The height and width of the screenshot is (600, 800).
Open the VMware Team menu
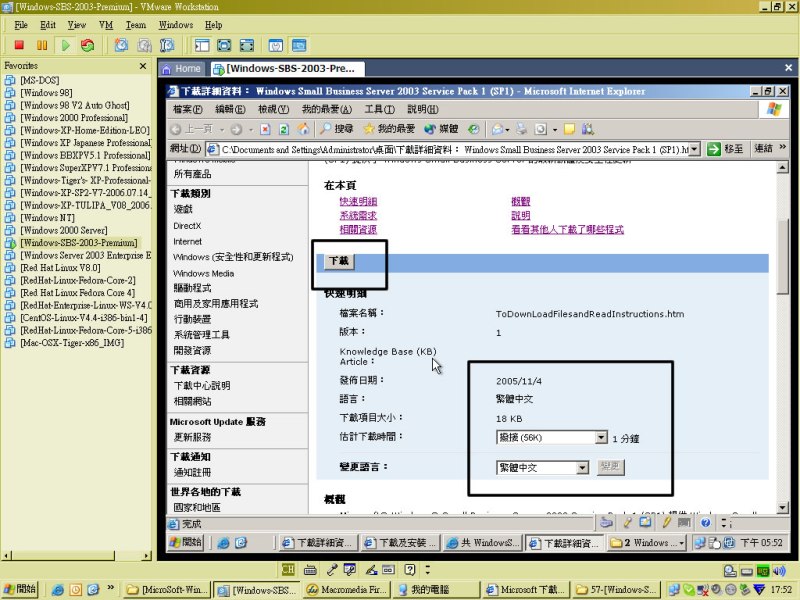[x=136, y=25]
